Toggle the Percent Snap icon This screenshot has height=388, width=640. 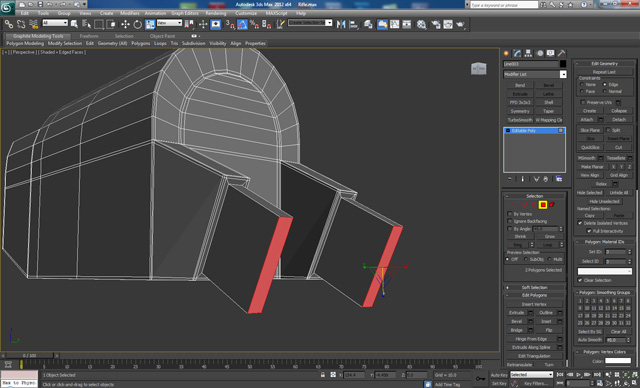point(254,24)
